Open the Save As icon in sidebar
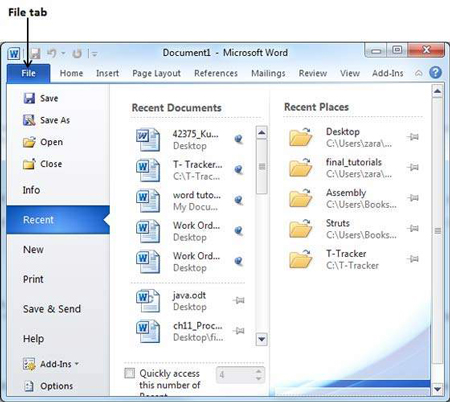 (29, 120)
